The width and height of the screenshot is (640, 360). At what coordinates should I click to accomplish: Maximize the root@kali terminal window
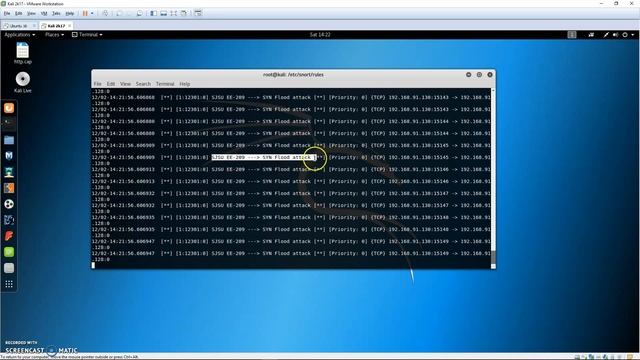click(x=479, y=75)
